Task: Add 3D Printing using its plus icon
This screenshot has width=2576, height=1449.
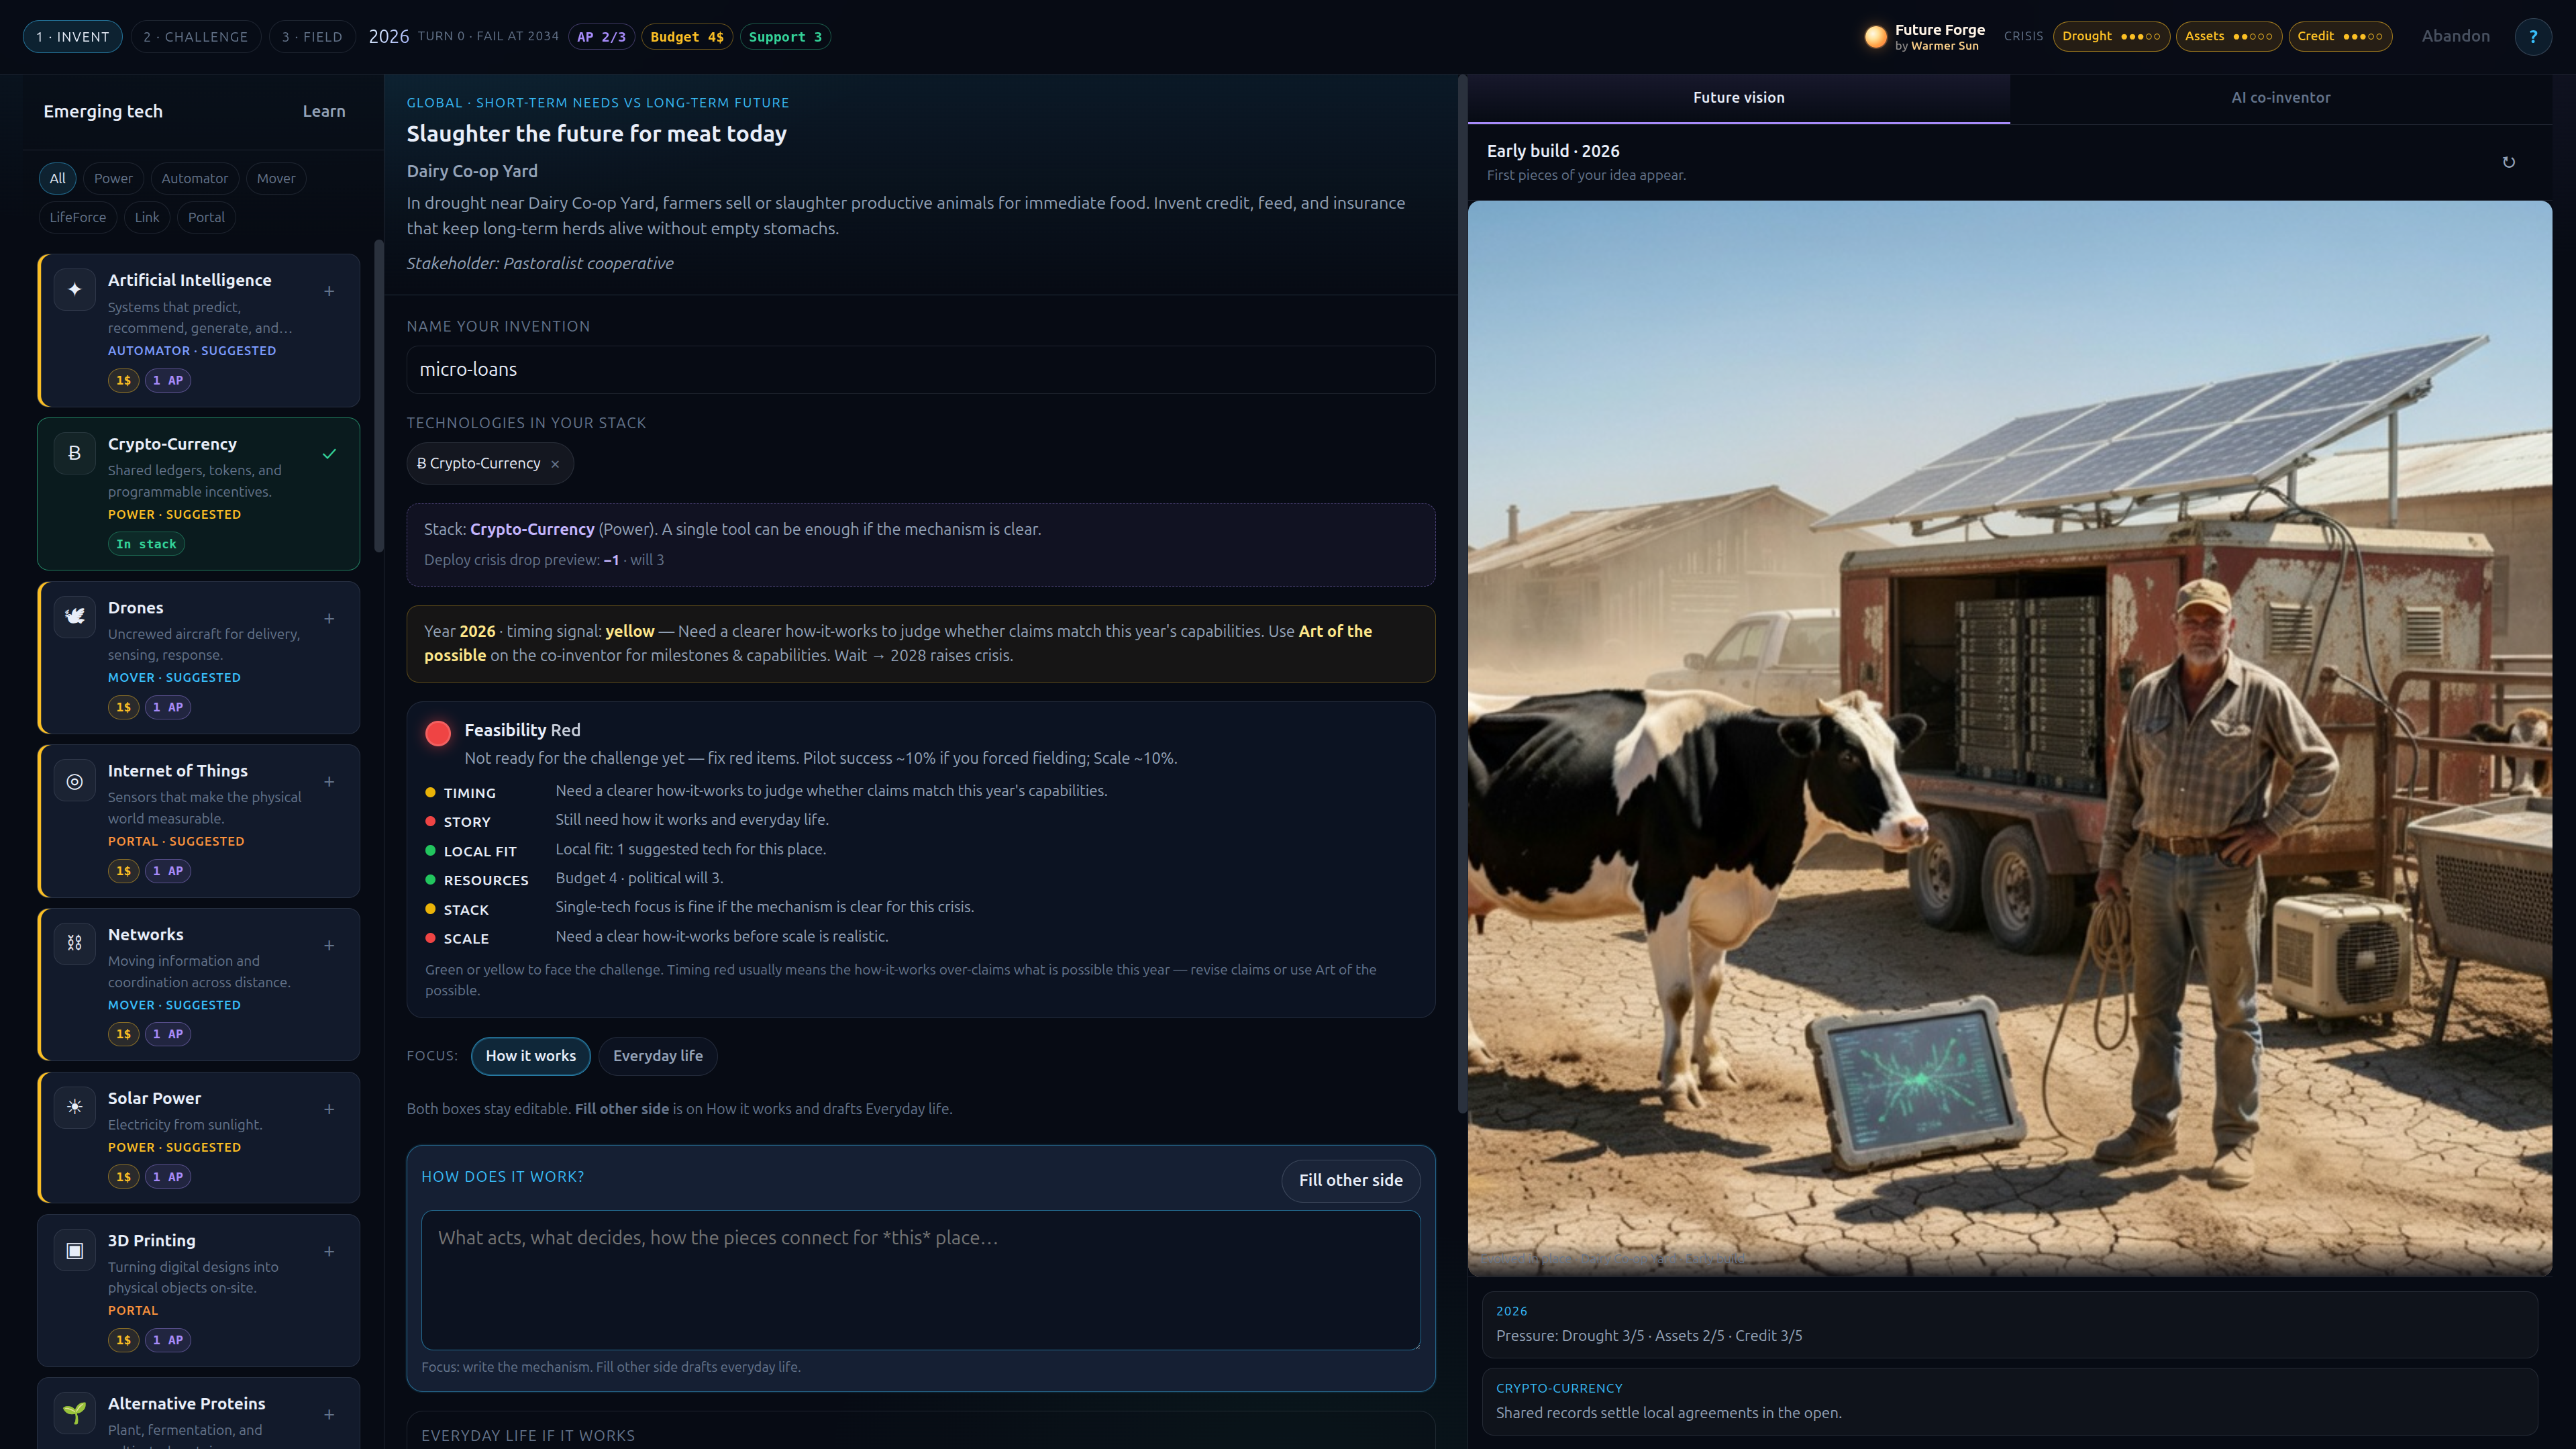Action: (x=329, y=1252)
